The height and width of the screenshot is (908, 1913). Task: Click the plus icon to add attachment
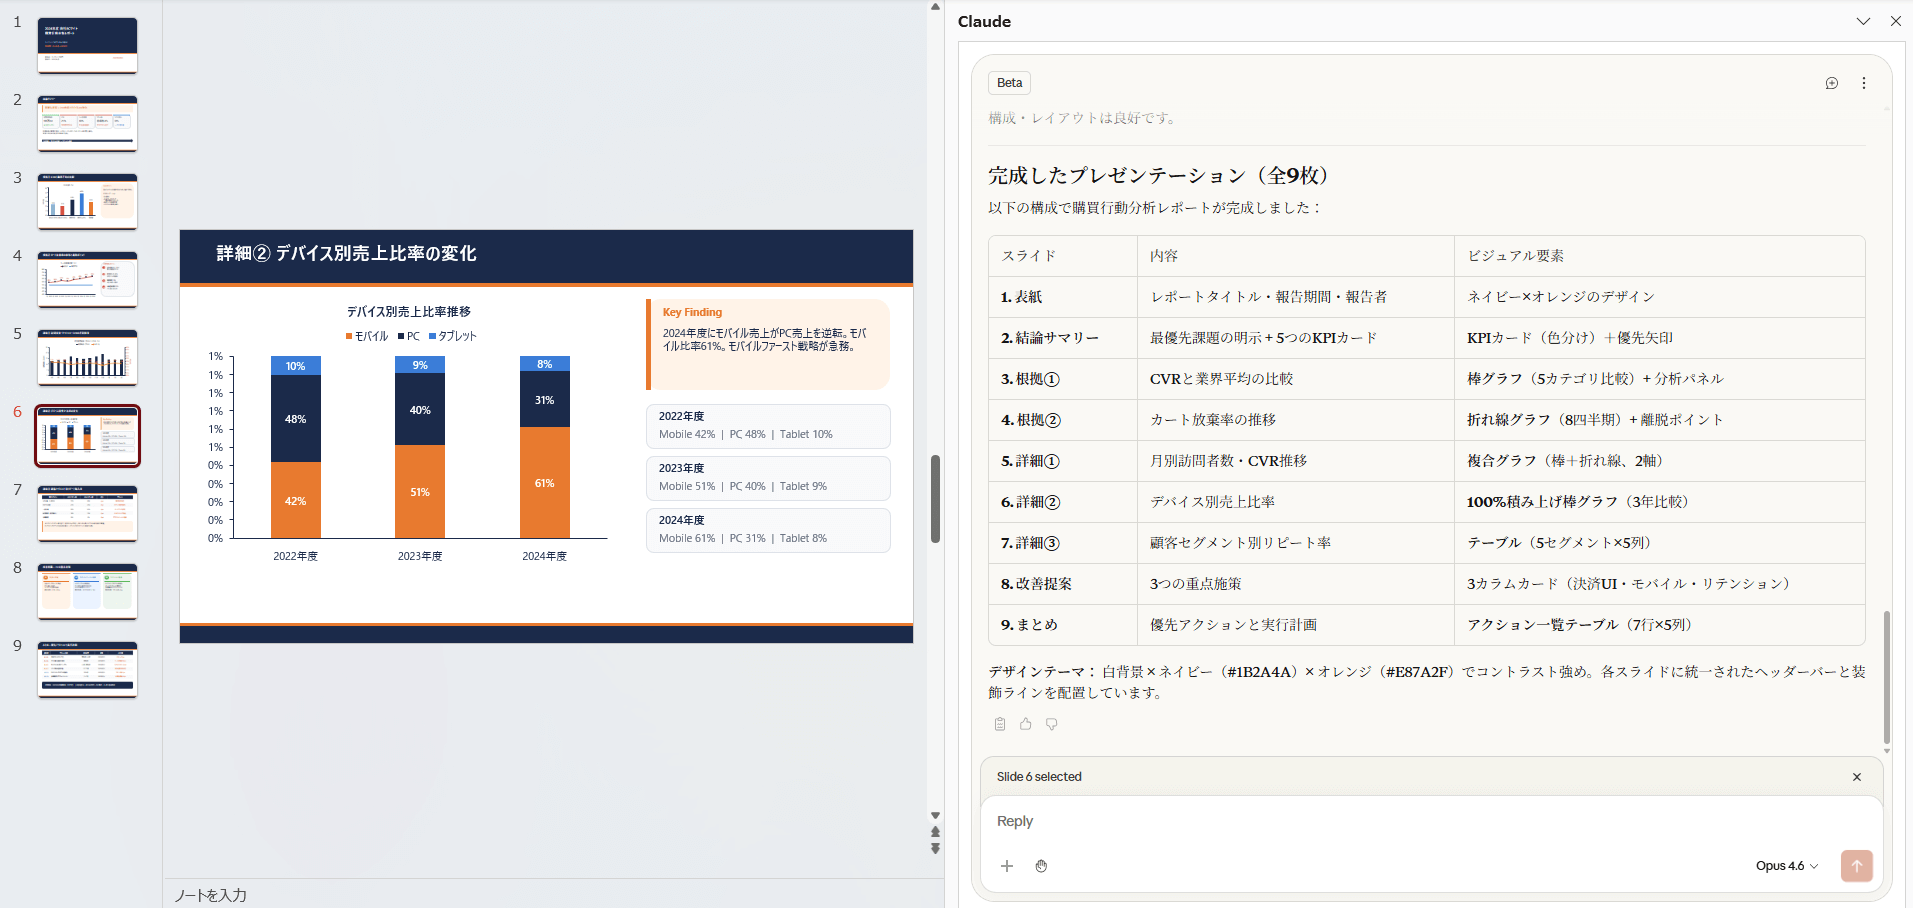tap(1007, 866)
